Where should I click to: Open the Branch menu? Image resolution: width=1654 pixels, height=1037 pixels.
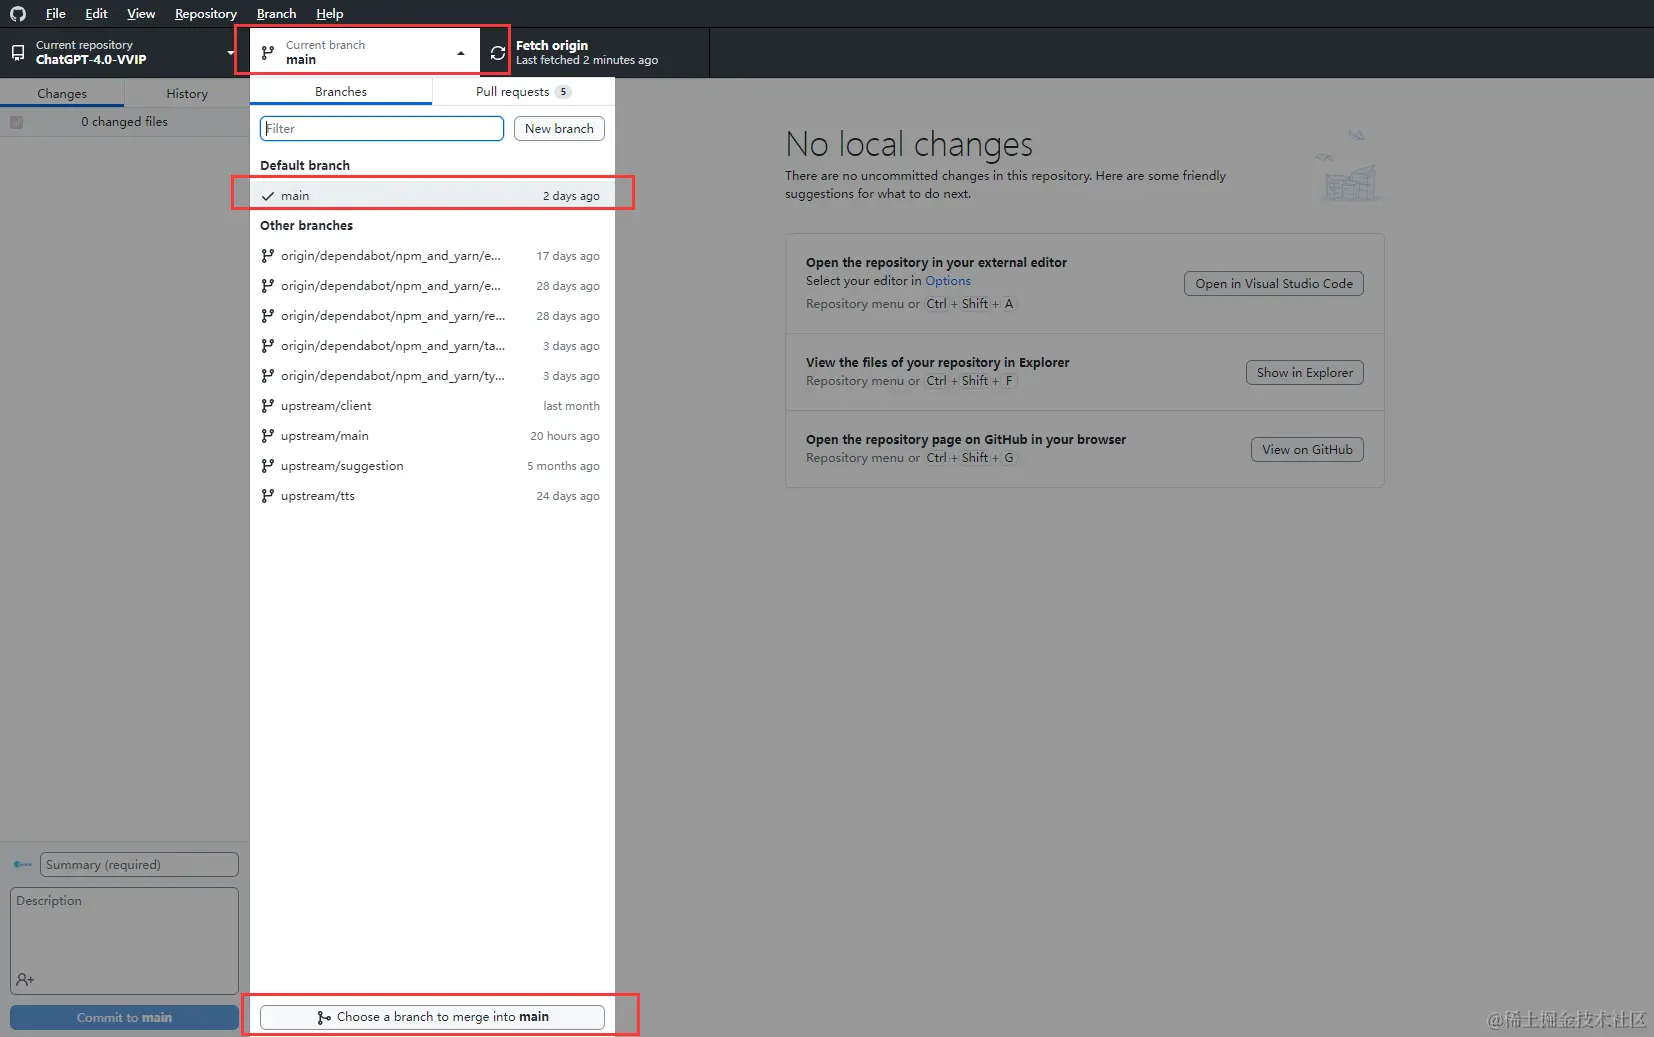[x=276, y=14]
